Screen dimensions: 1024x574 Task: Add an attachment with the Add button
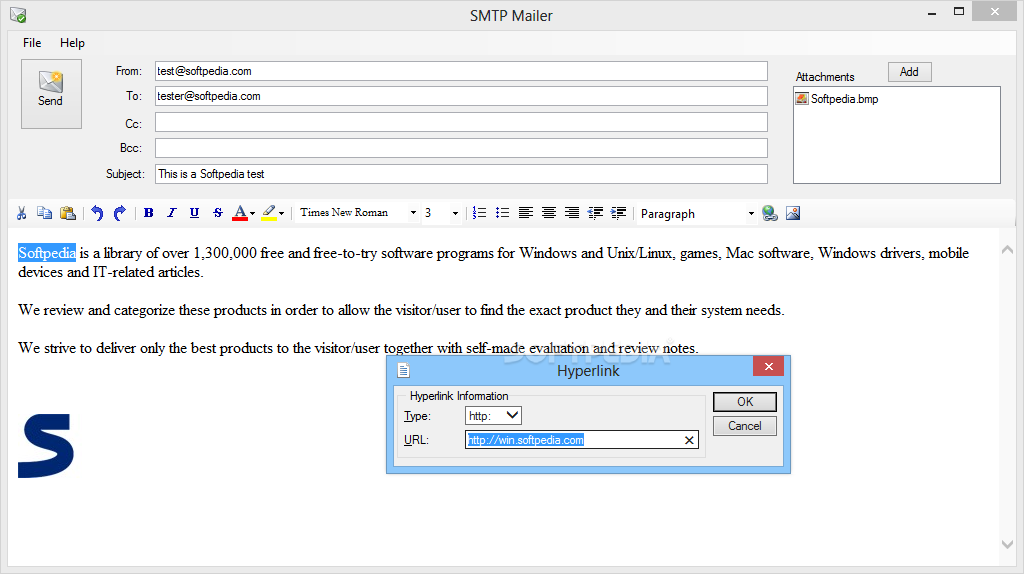click(909, 72)
